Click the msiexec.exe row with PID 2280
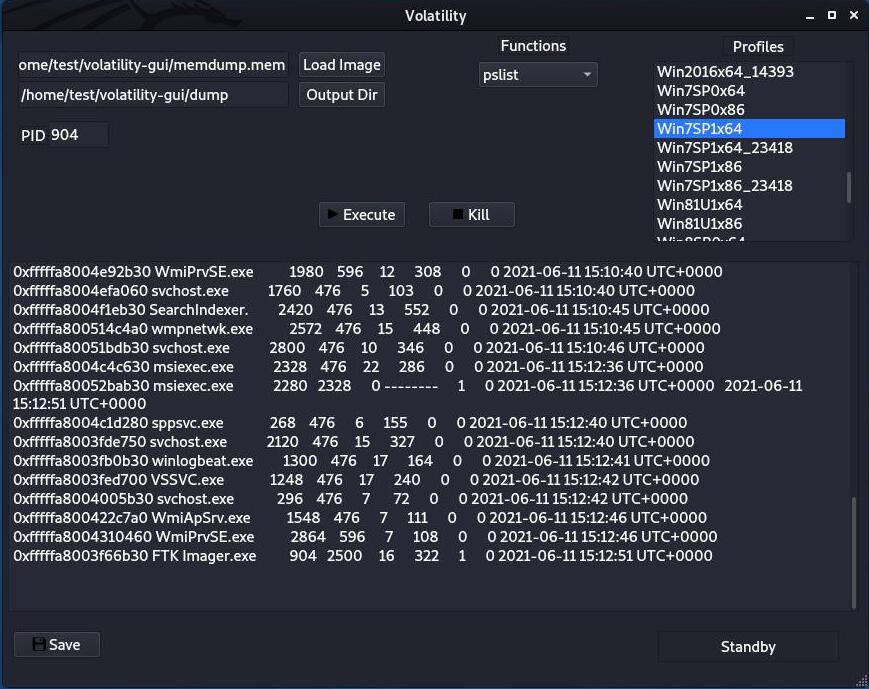This screenshot has width=869, height=689. [408, 394]
